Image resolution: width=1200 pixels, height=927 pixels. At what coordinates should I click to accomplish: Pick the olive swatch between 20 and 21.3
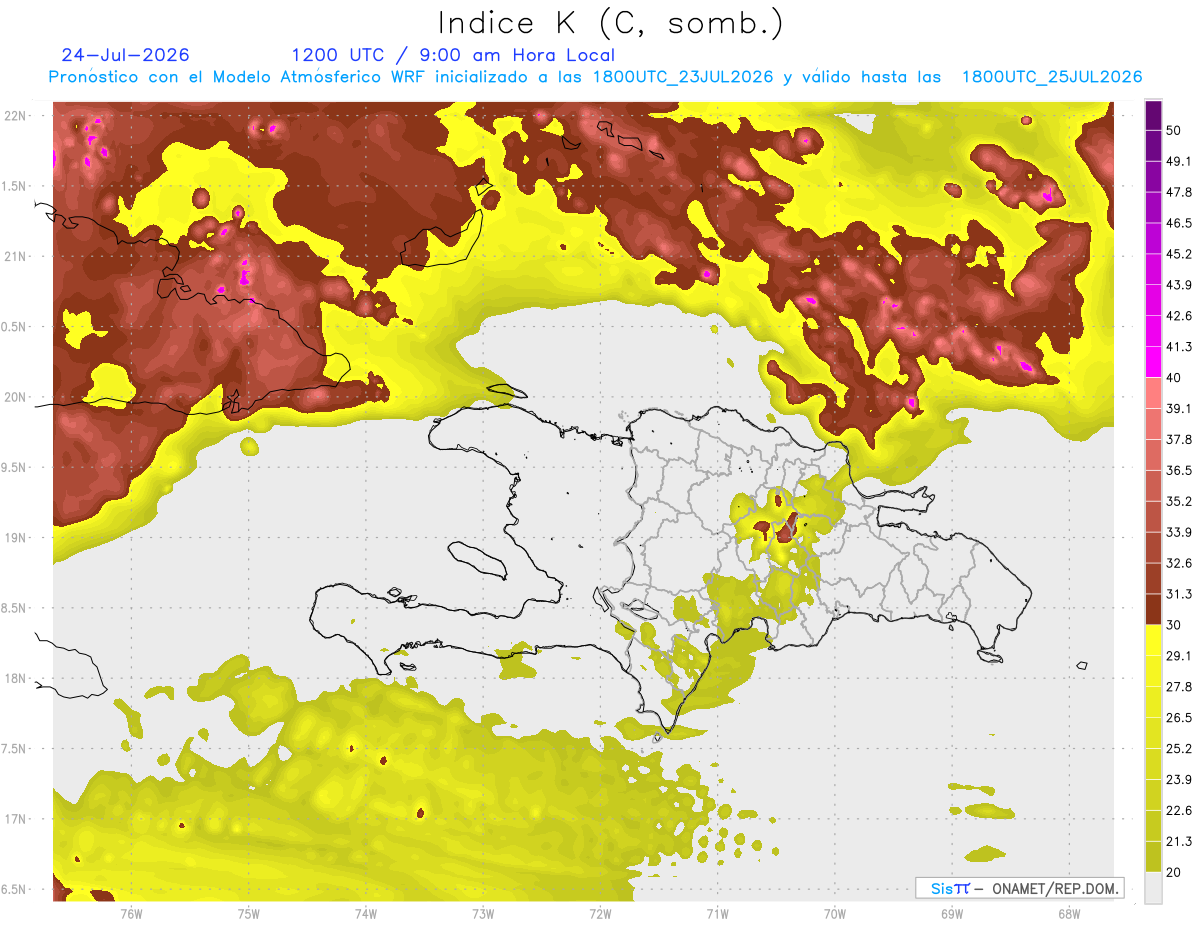click(1153, 857)
